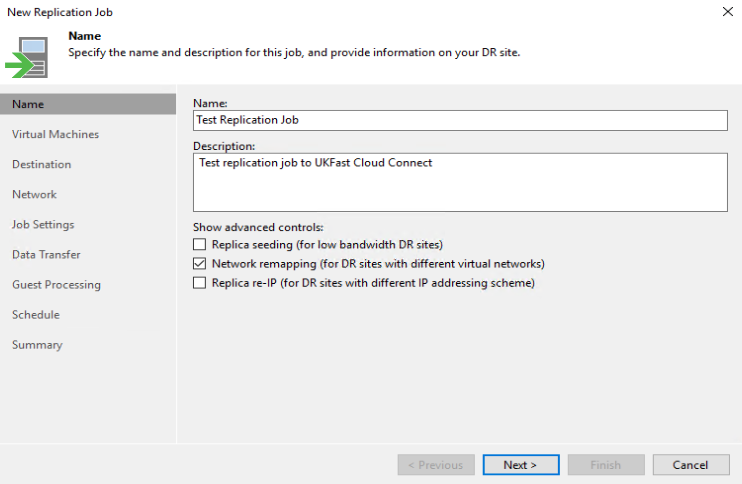Open the Destination step
Viewport: 742px width, 484px height.
41,164
